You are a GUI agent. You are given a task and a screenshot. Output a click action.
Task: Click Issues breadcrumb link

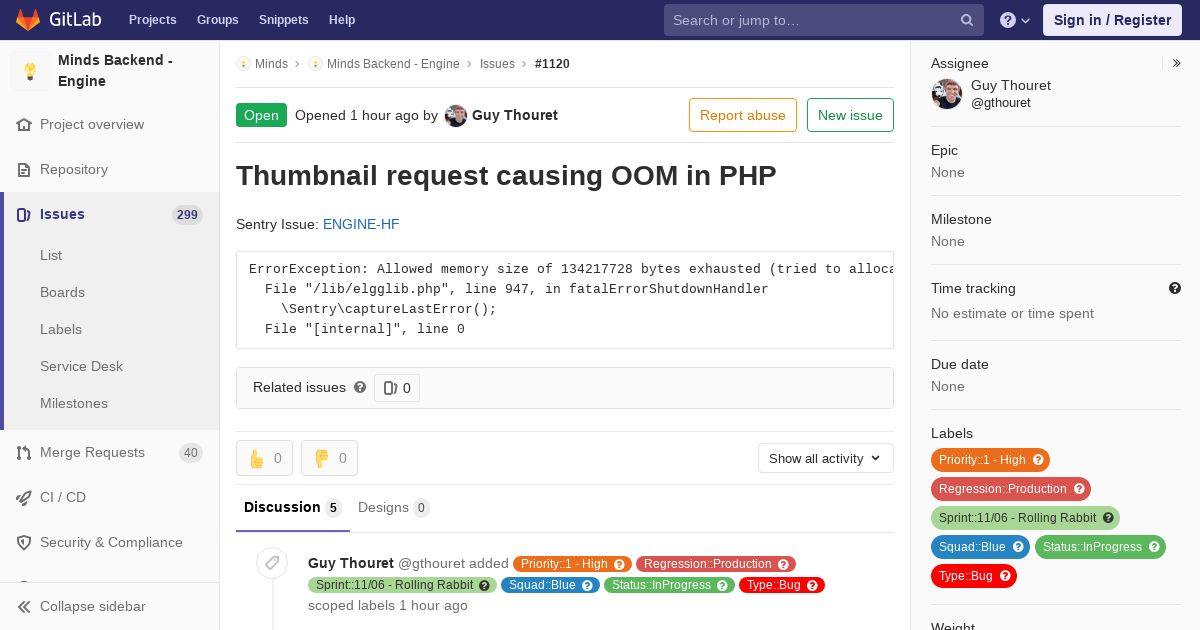[x=497, y=64]
